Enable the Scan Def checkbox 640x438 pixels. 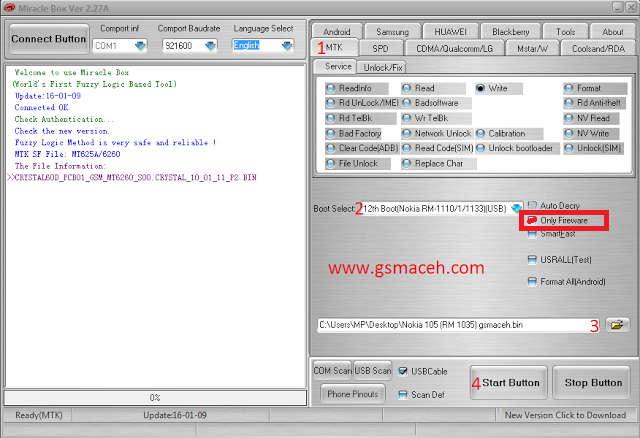[403, 395]
